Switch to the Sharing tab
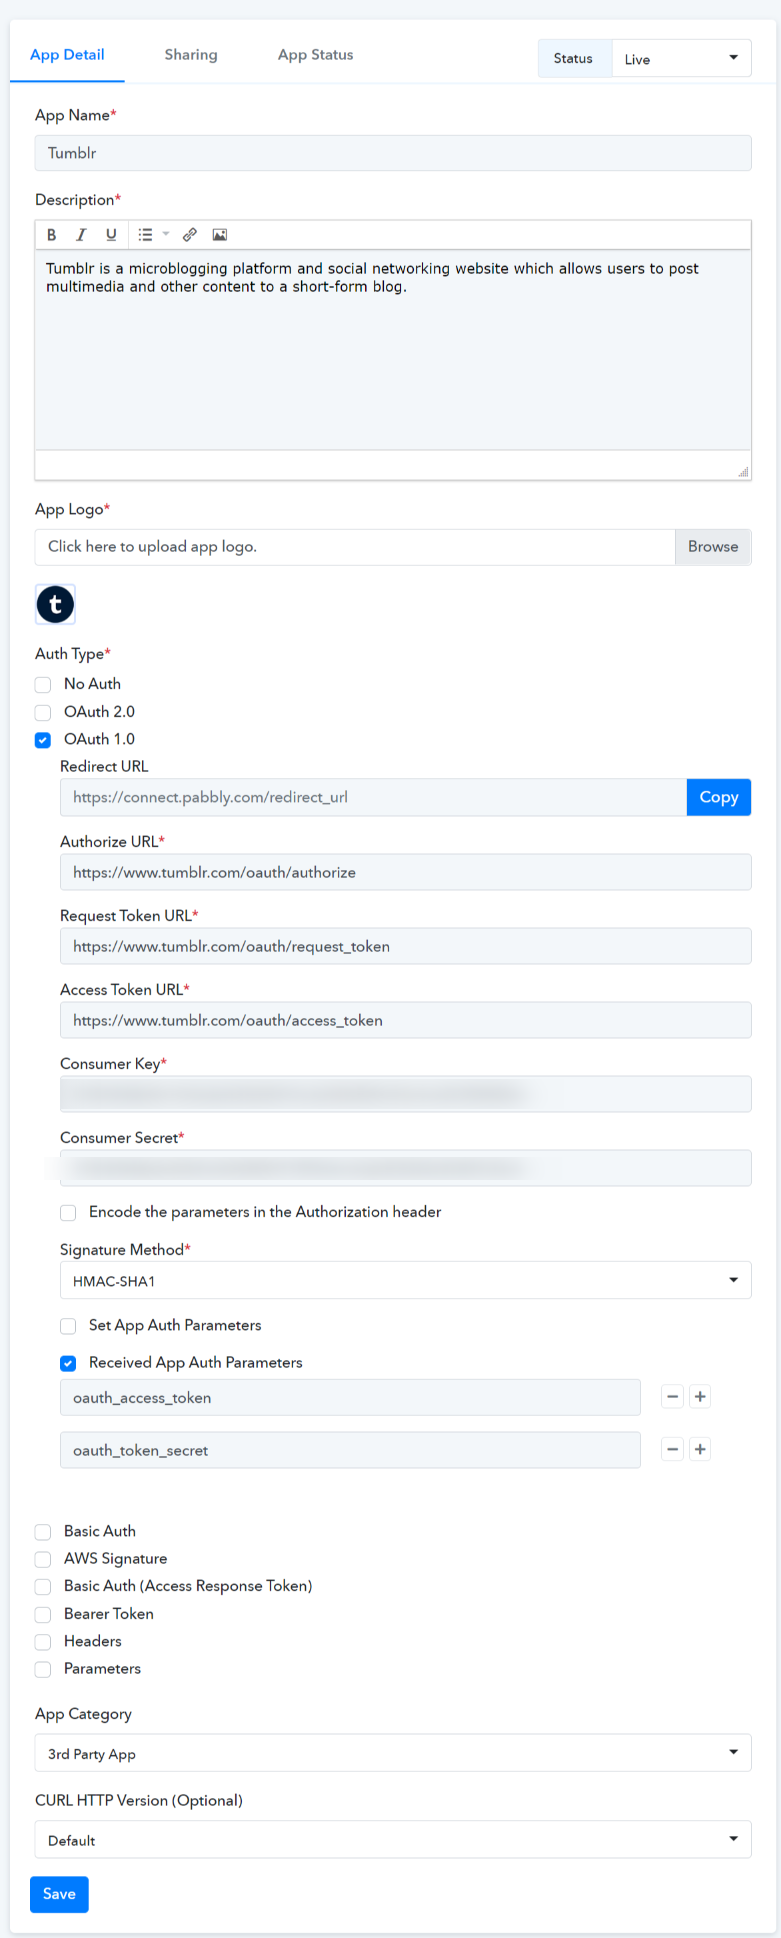The image size is (781, 1938). click(x=191, y=55)
